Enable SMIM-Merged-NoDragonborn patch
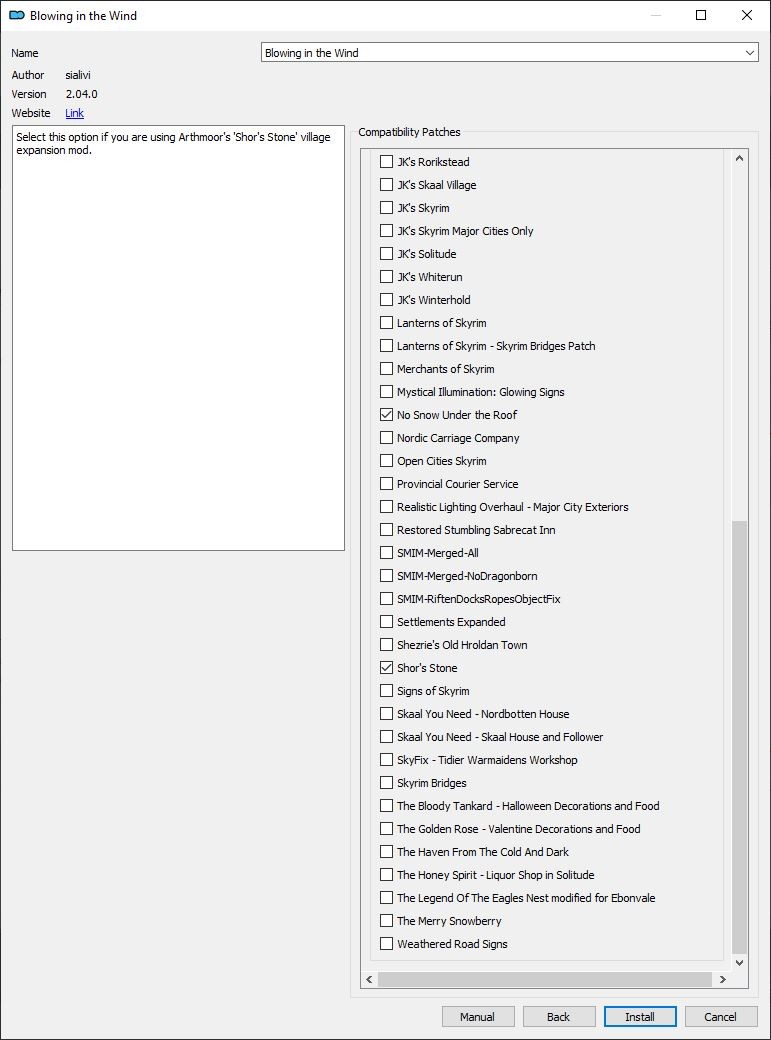771x1040 pixels. coord(386,576)
